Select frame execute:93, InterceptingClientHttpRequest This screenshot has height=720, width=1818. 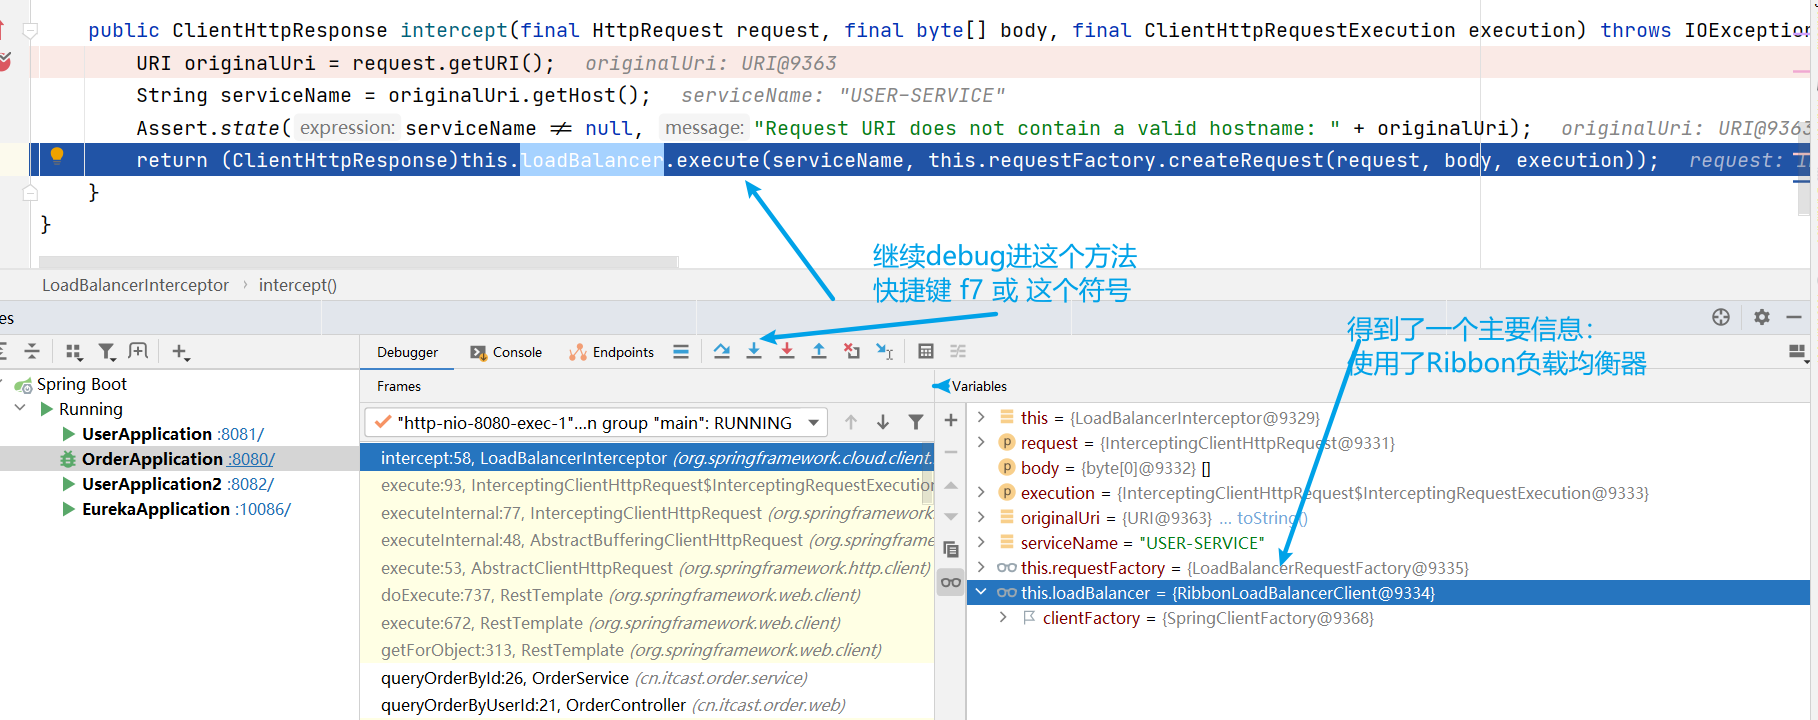click(647, 485)
